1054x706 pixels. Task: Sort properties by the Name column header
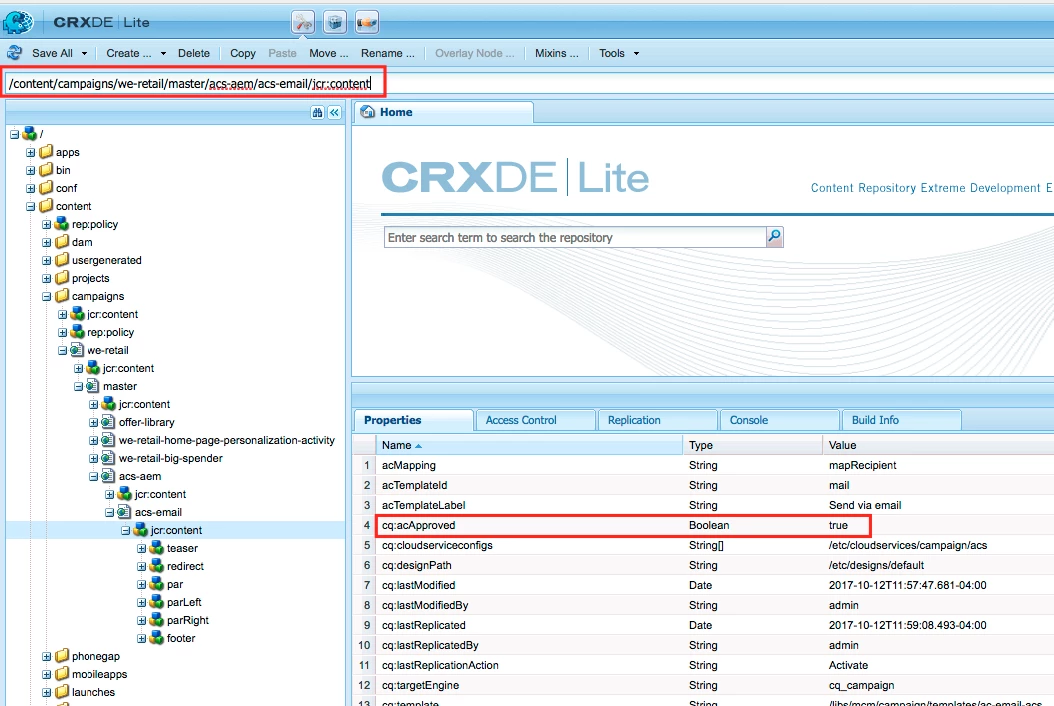click(530, 445)
